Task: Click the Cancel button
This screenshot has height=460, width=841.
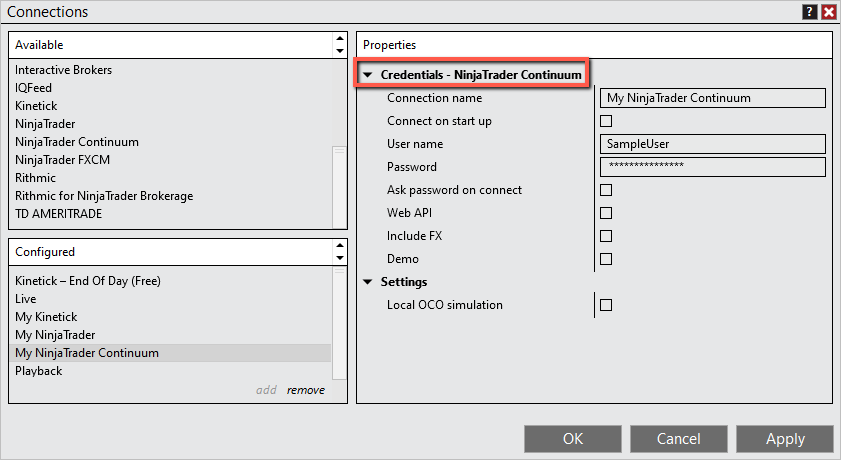Action: 678,439
